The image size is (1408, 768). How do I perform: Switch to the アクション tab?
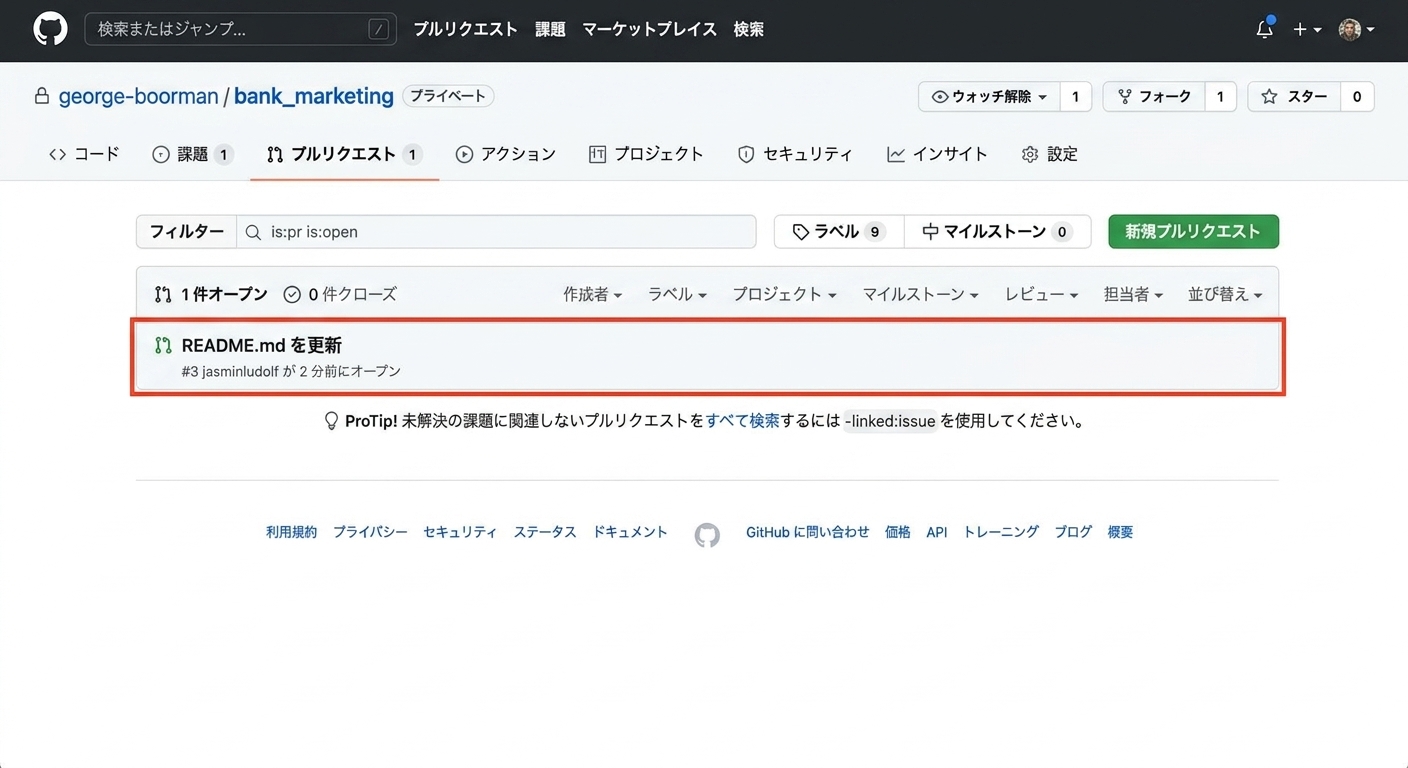pyautogui.click(x=505, y=154)
